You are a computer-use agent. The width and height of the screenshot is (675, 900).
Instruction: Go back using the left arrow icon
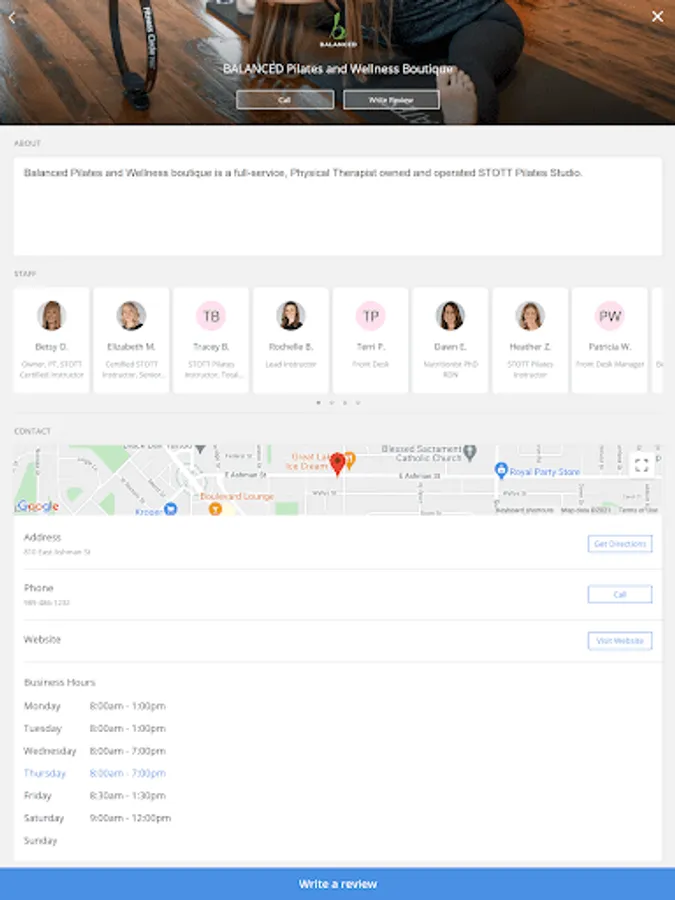pyautogui.click(x=11, y=17)
